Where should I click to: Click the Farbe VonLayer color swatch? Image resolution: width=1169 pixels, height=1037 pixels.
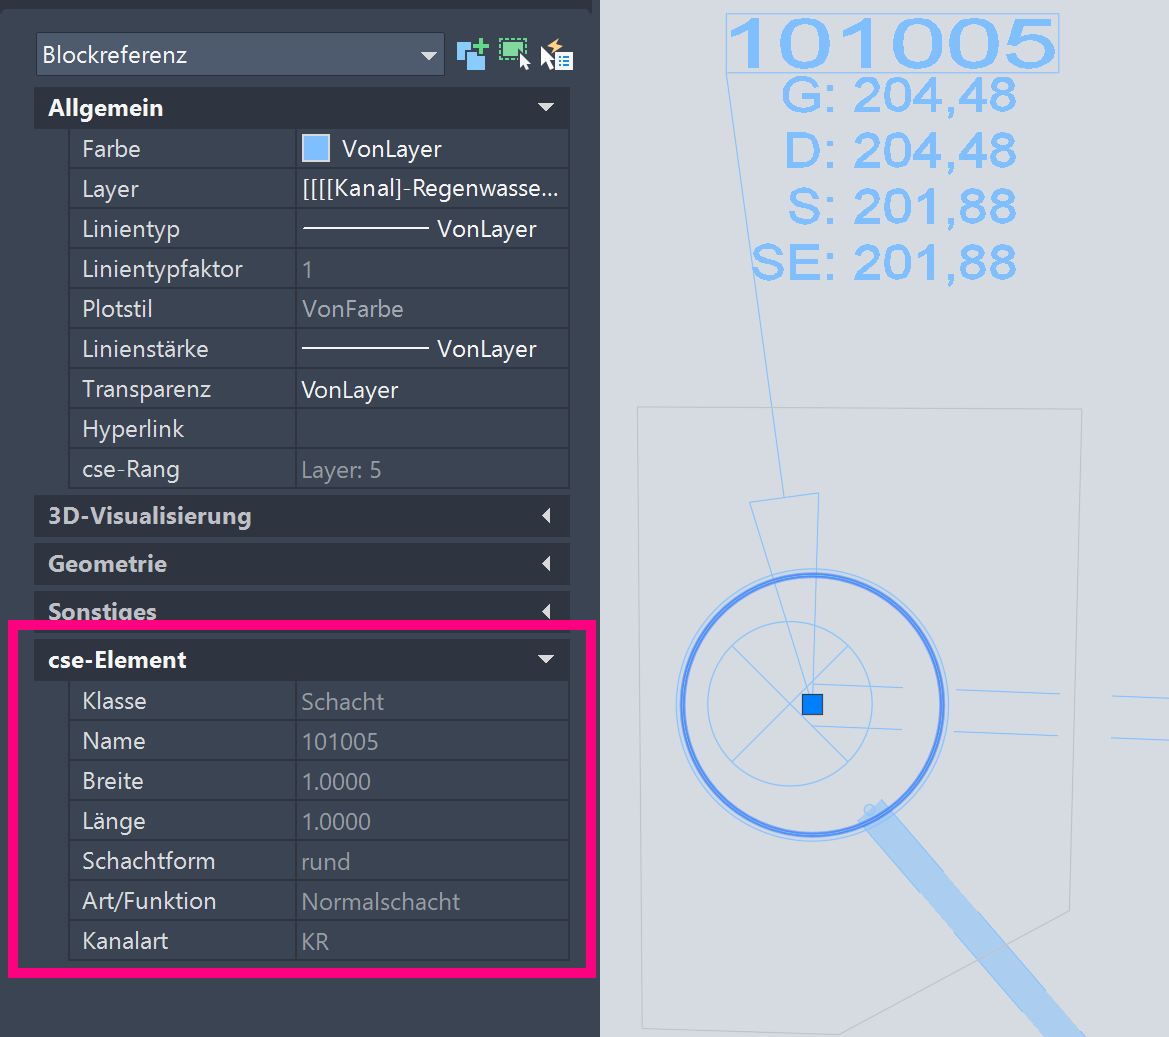point(316,149)
